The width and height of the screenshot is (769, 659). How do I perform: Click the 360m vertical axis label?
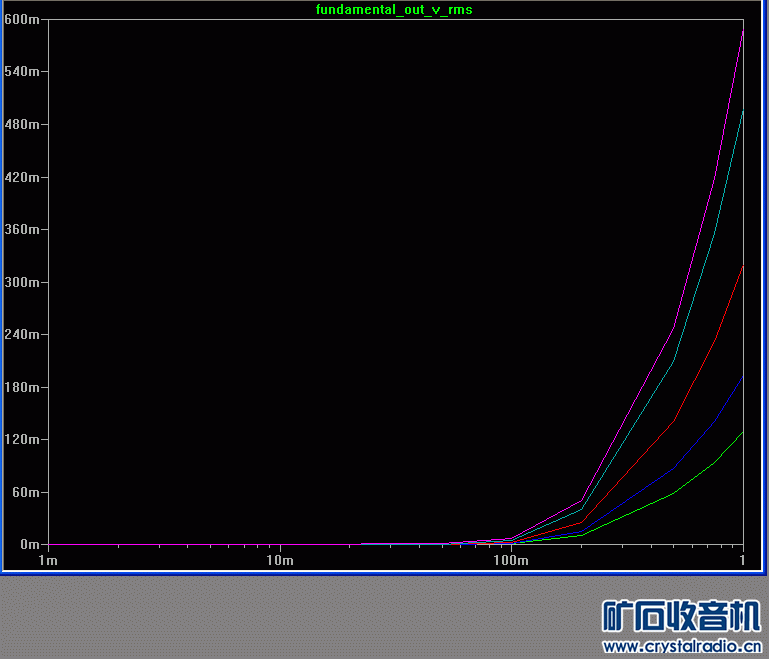coord(22,229)
